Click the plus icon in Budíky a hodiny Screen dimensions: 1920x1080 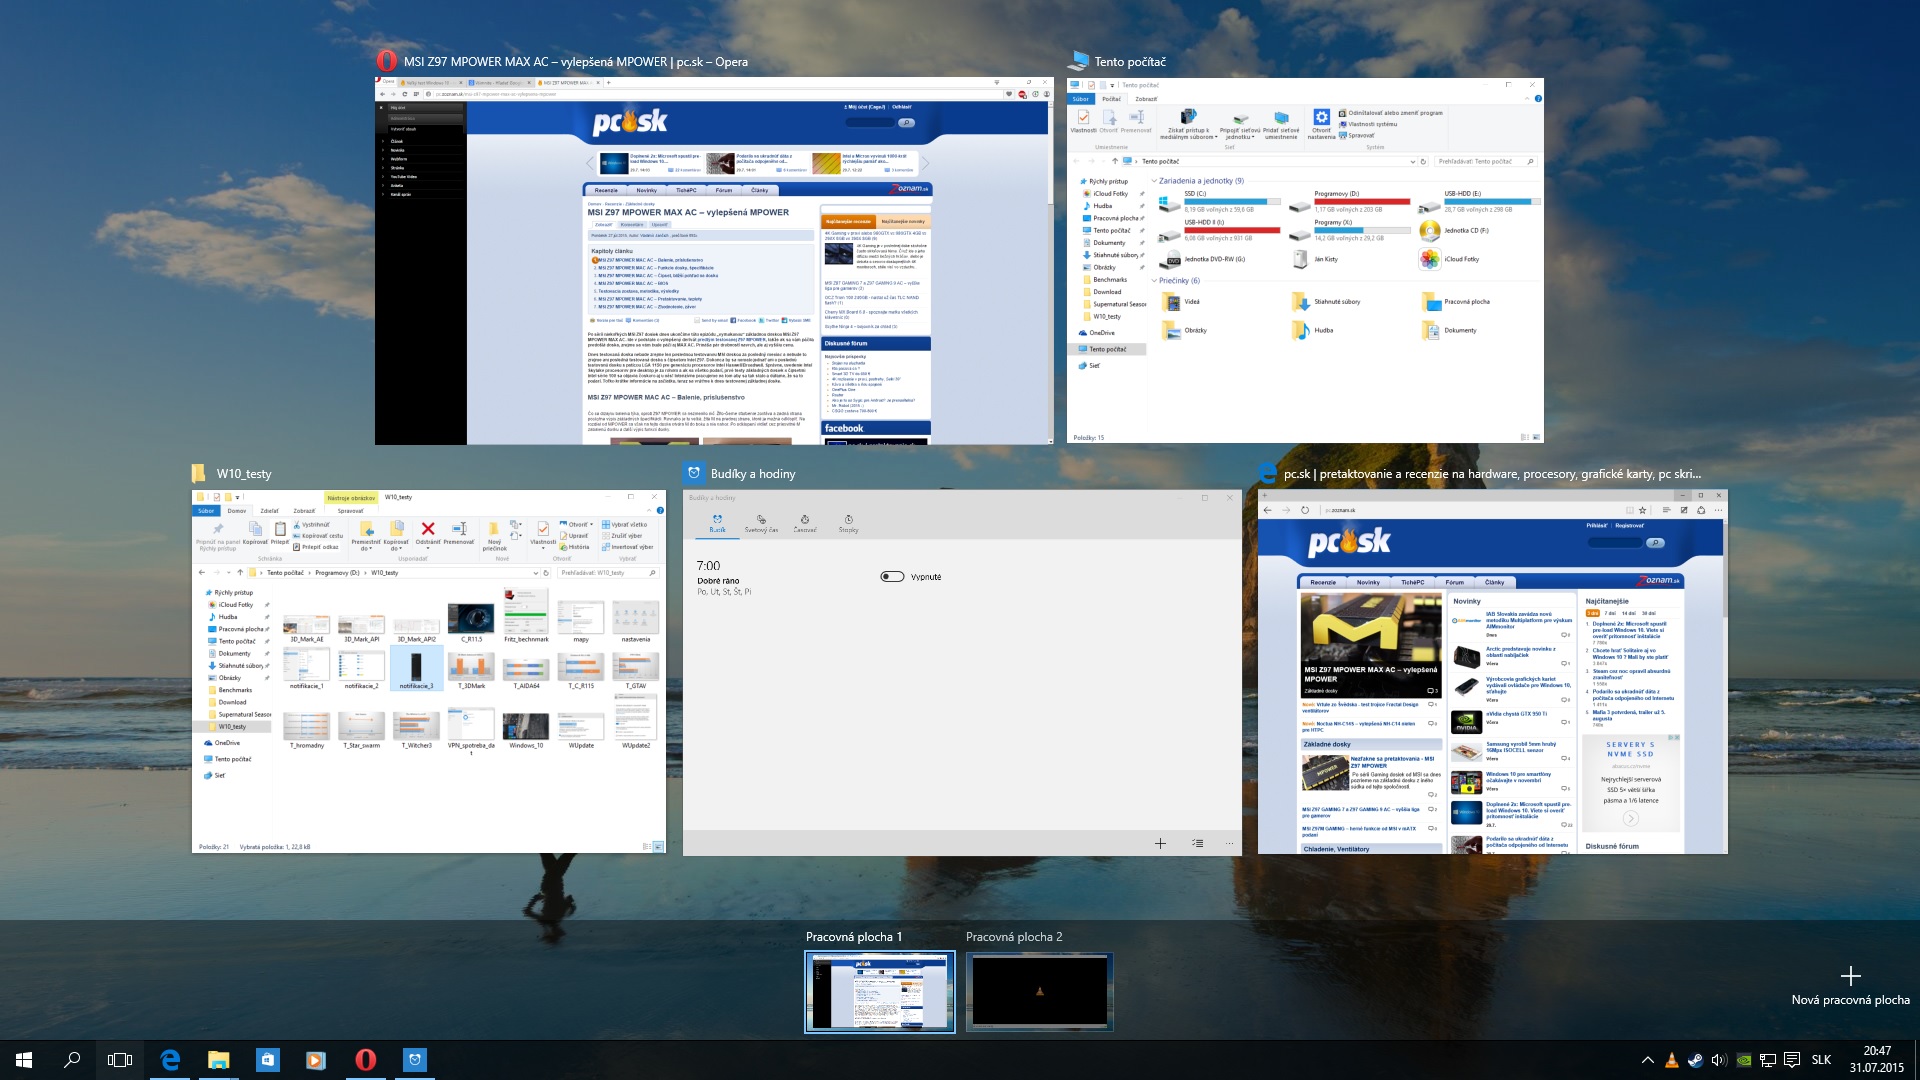coord(1160,843)
